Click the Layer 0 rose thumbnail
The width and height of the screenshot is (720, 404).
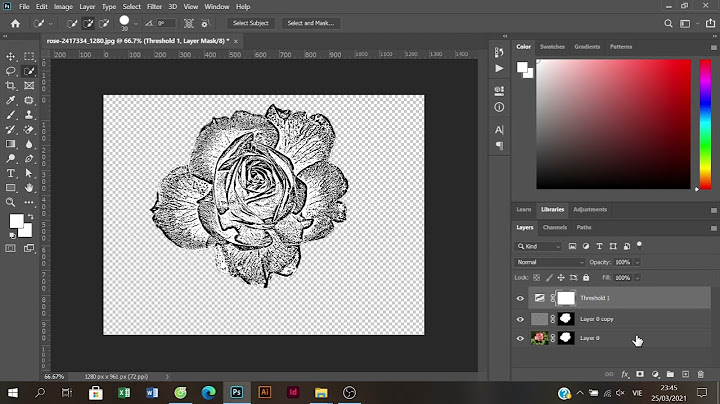[x=540, y=338]
